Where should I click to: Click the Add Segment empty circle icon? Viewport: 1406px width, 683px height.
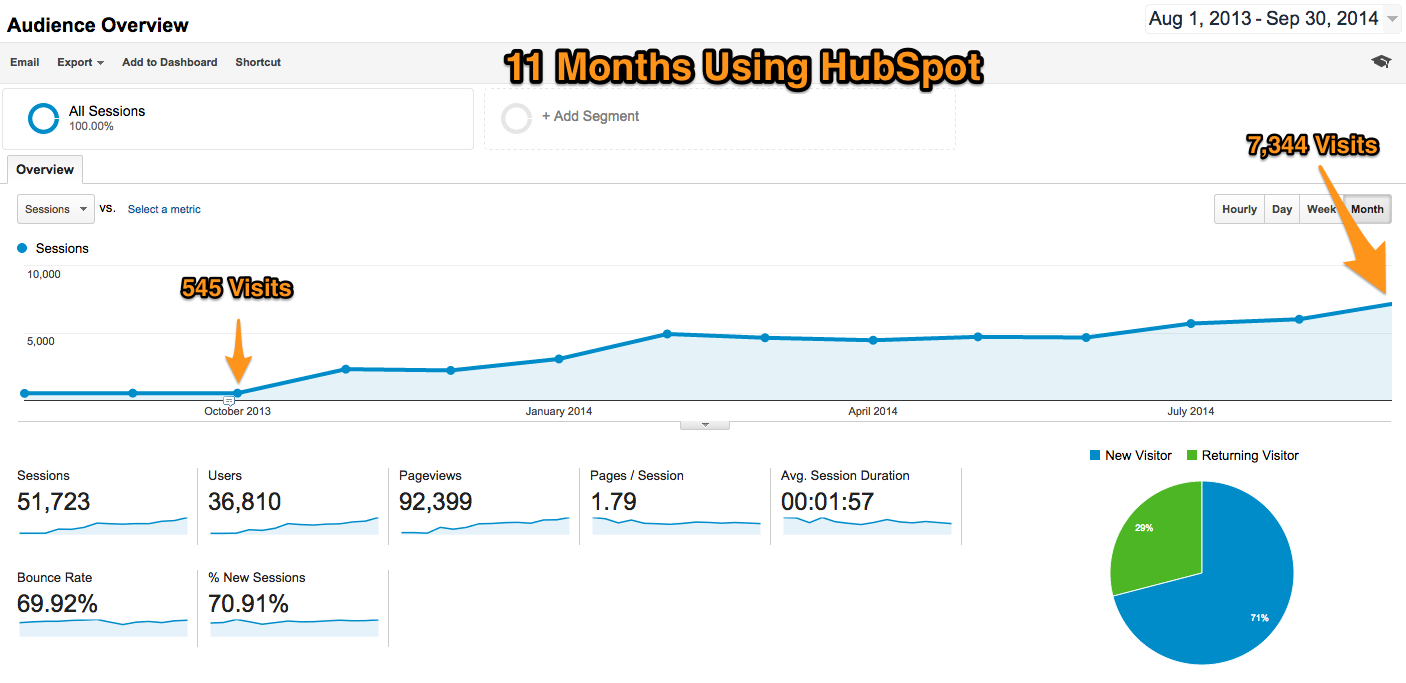pyautogui.click(x=517, y=118)
